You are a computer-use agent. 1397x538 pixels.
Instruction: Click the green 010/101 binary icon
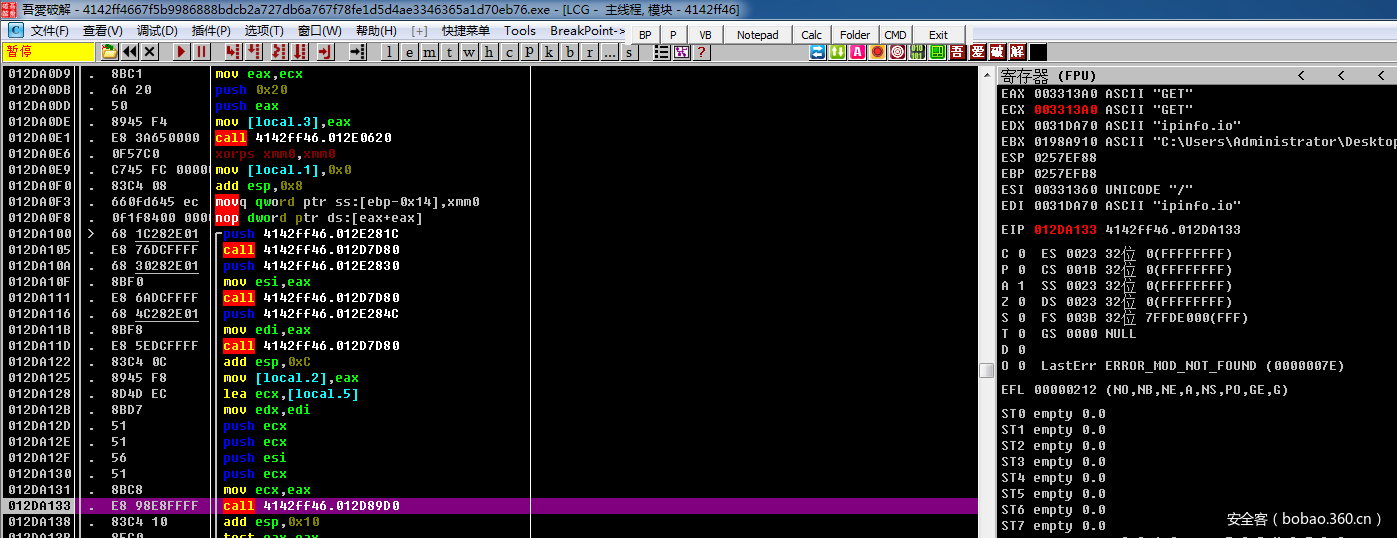coord(917,52)
